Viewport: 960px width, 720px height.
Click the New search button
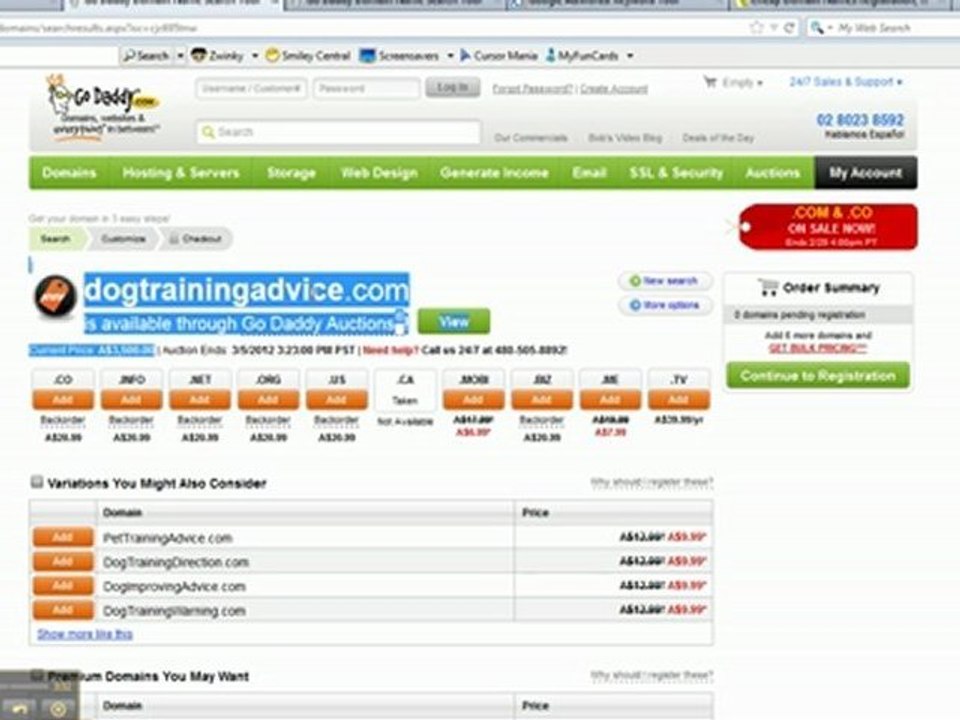pyautogui.click(x=665, y=281)
